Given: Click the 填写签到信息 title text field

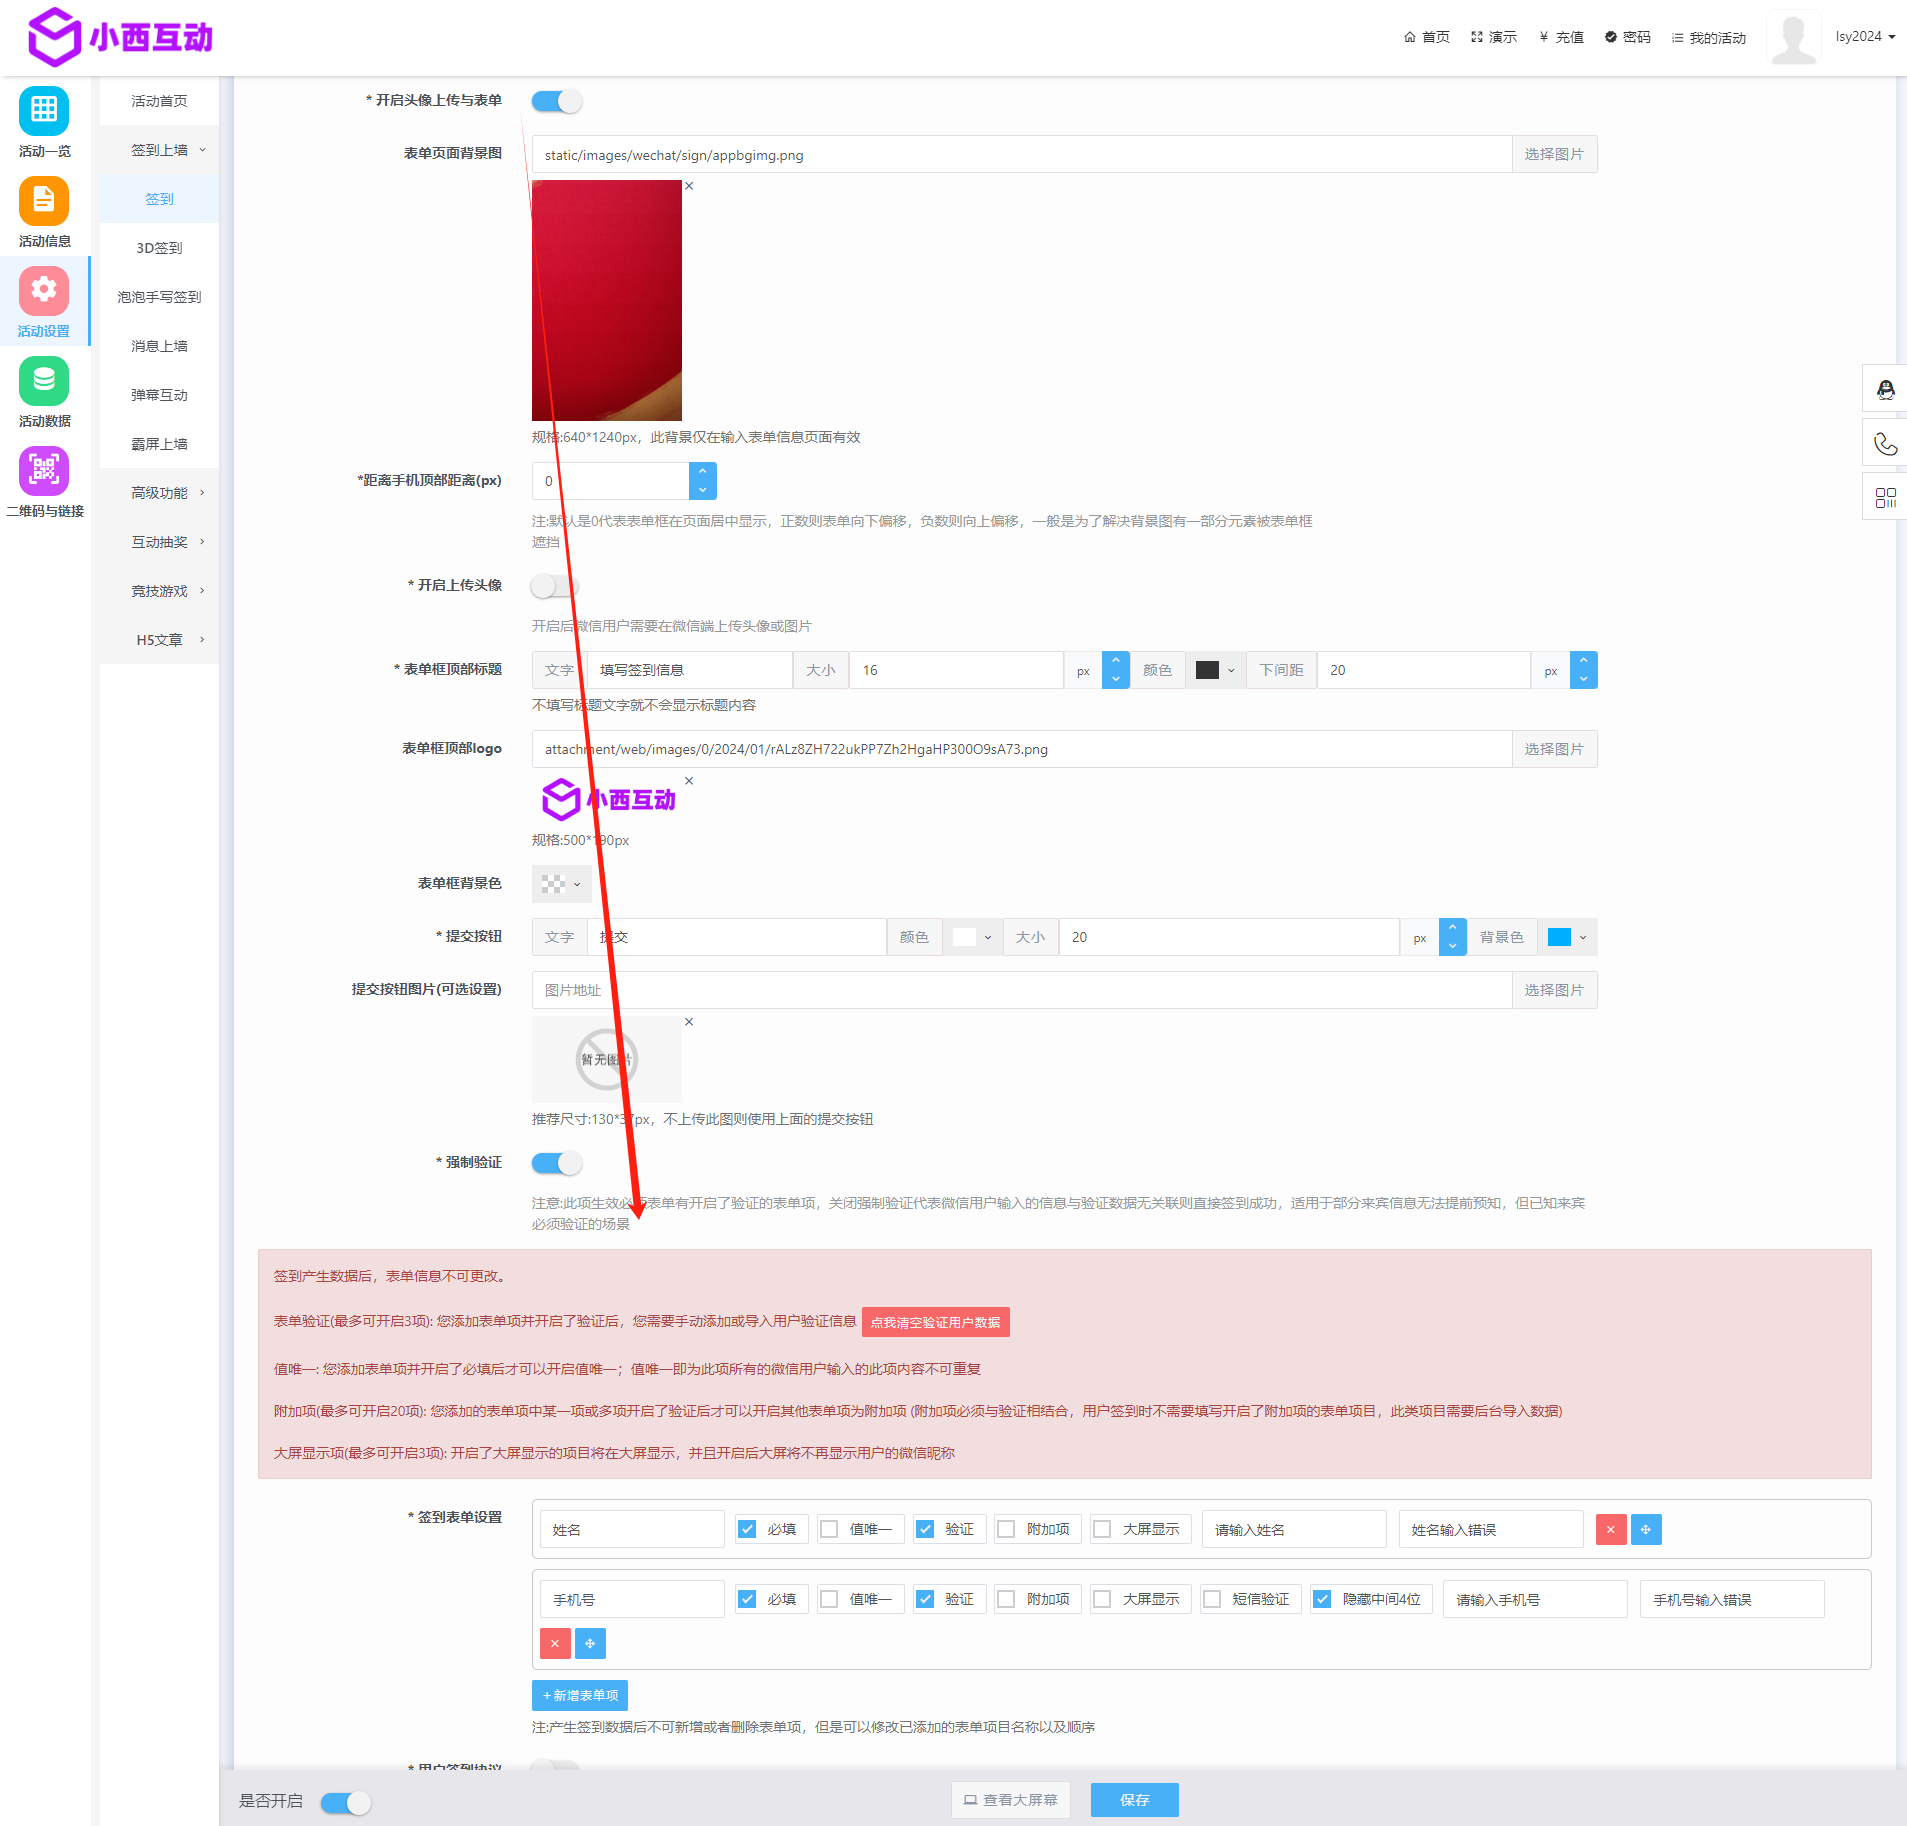Looking at the screenshot, I should tap(690, 670).
